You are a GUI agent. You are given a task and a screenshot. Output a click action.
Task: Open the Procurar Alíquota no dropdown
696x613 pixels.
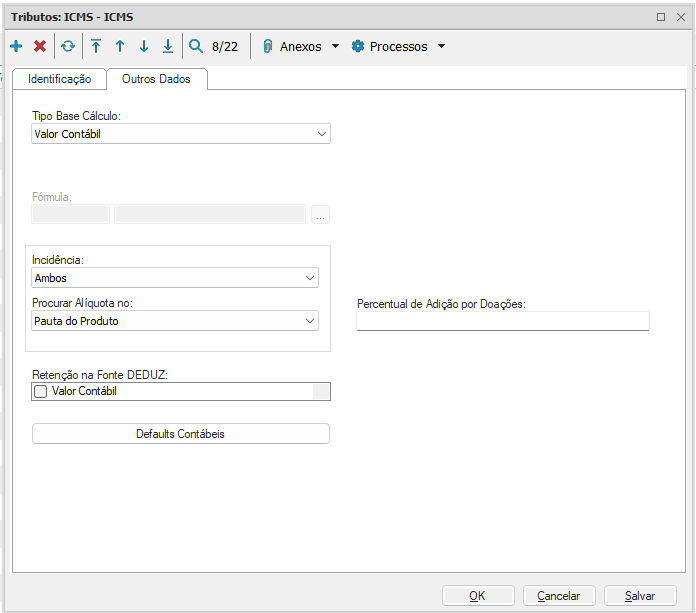pos(309,321)
